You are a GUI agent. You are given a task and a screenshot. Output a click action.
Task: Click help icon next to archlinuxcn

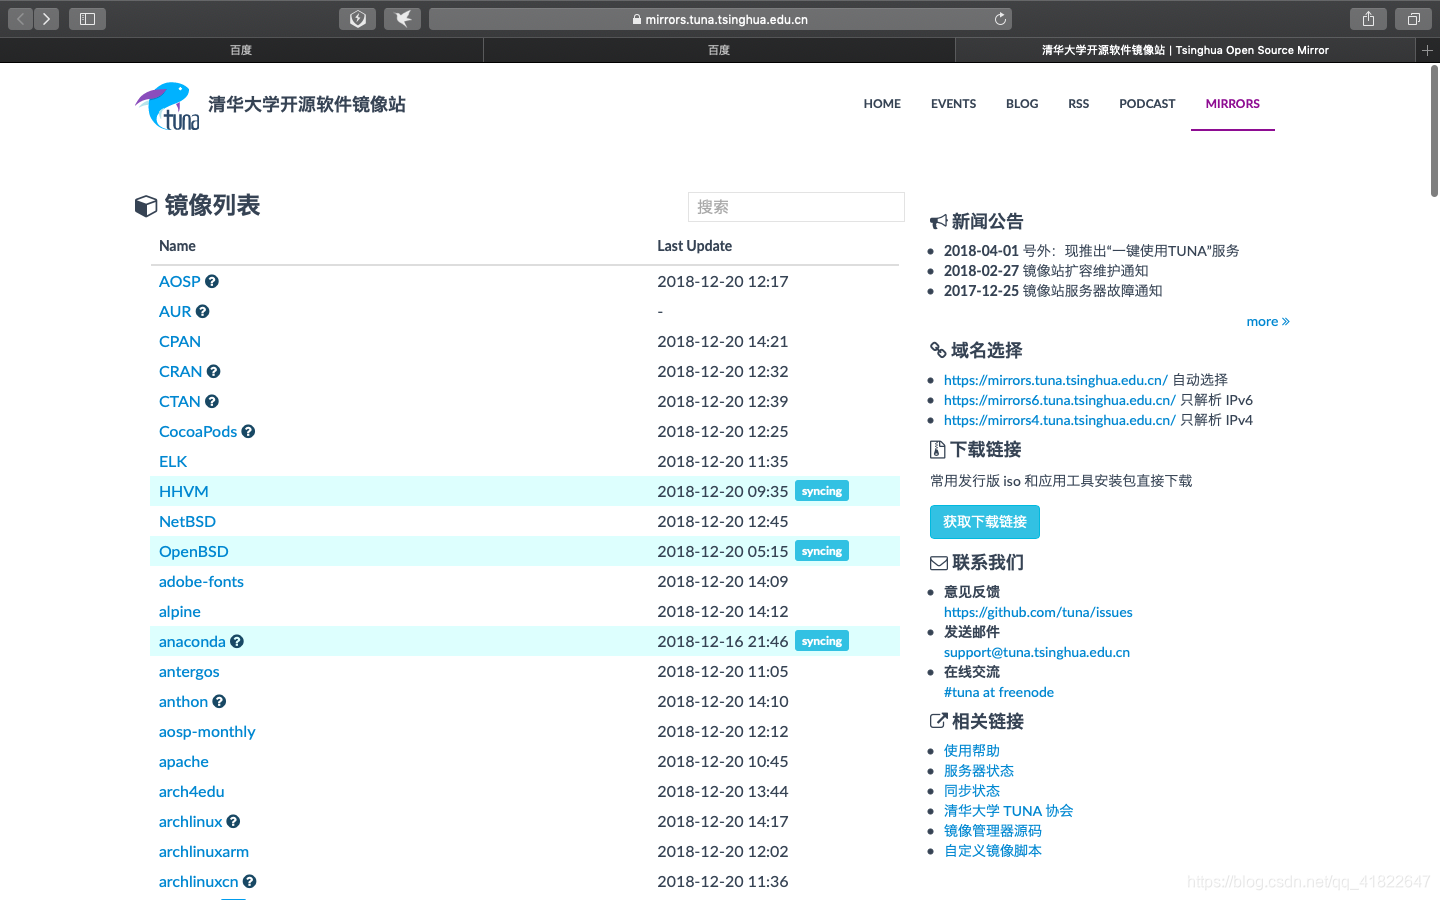pyautogui.click(x=250, y=882)
